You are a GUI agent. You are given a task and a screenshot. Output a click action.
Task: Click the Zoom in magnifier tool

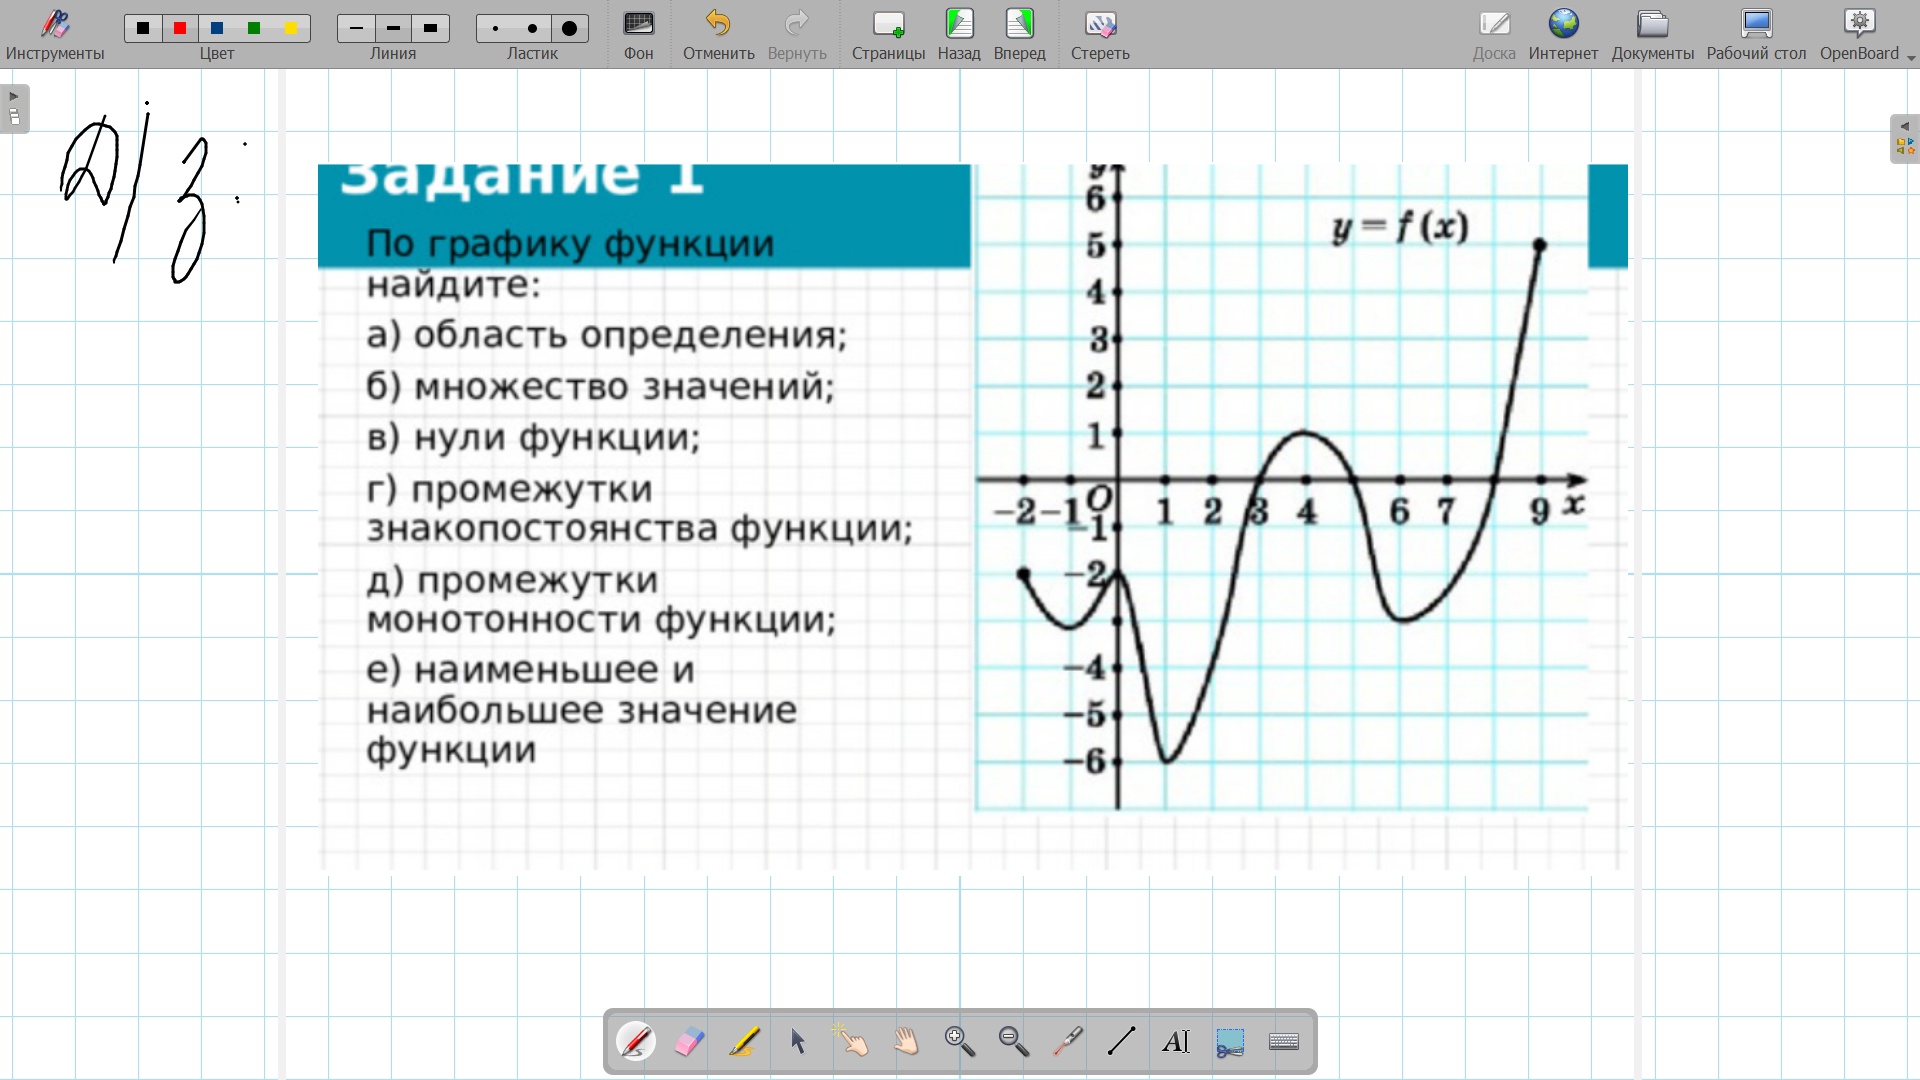click(x=960, y=1042)
